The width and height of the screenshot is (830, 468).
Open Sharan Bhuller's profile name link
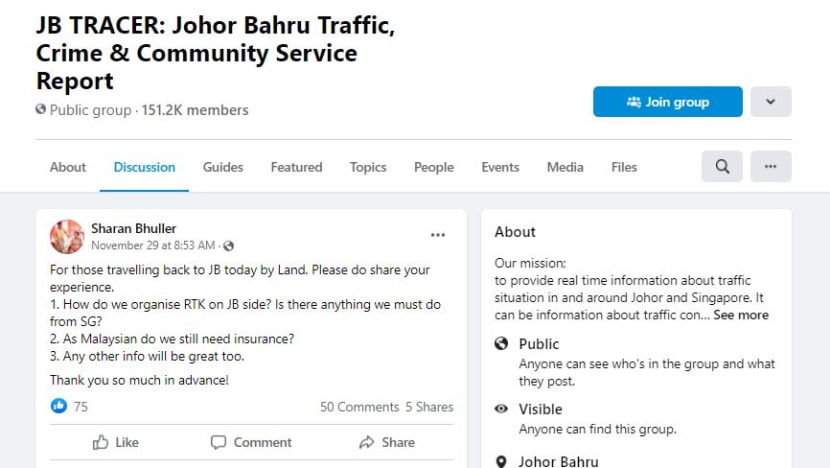point(133,229)
